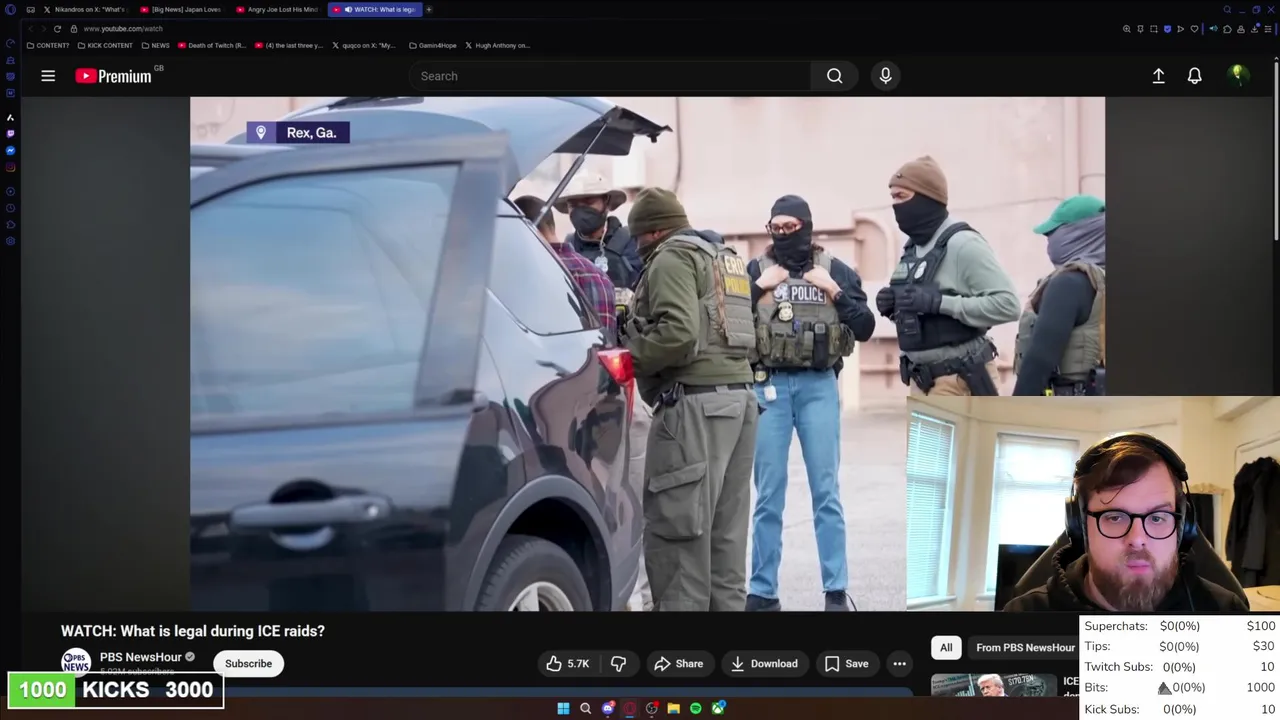Open the YouTube create upload icon

[1158, 76]
